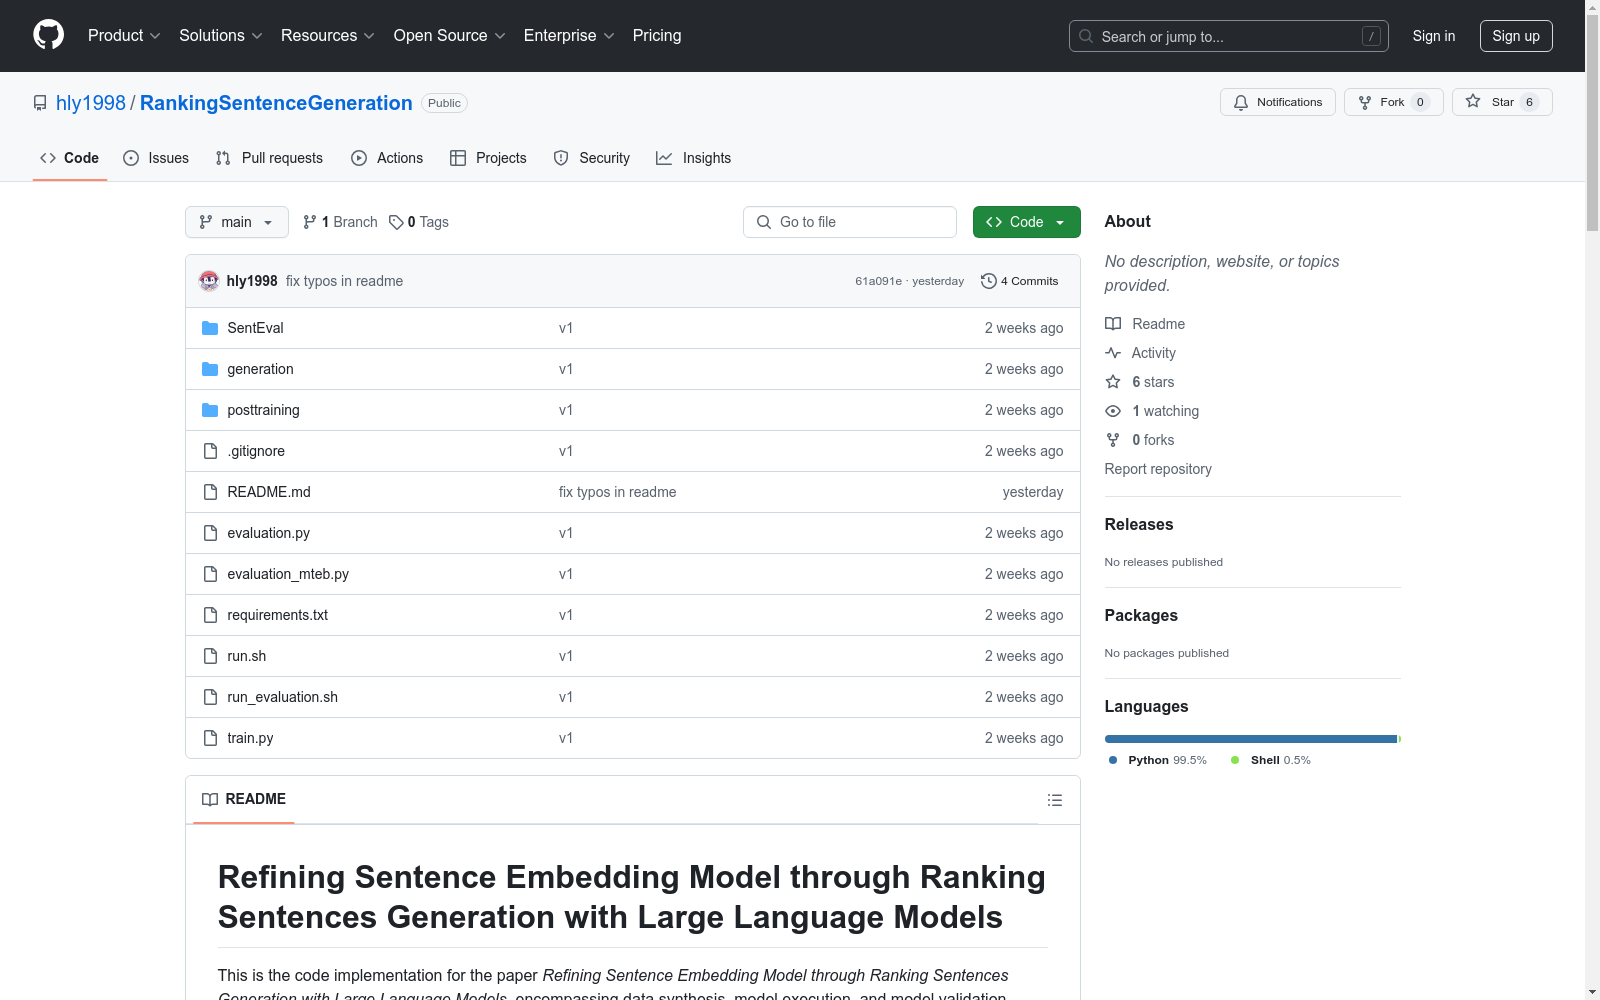Open the run_evaluation.sh file

click(282, 697)
